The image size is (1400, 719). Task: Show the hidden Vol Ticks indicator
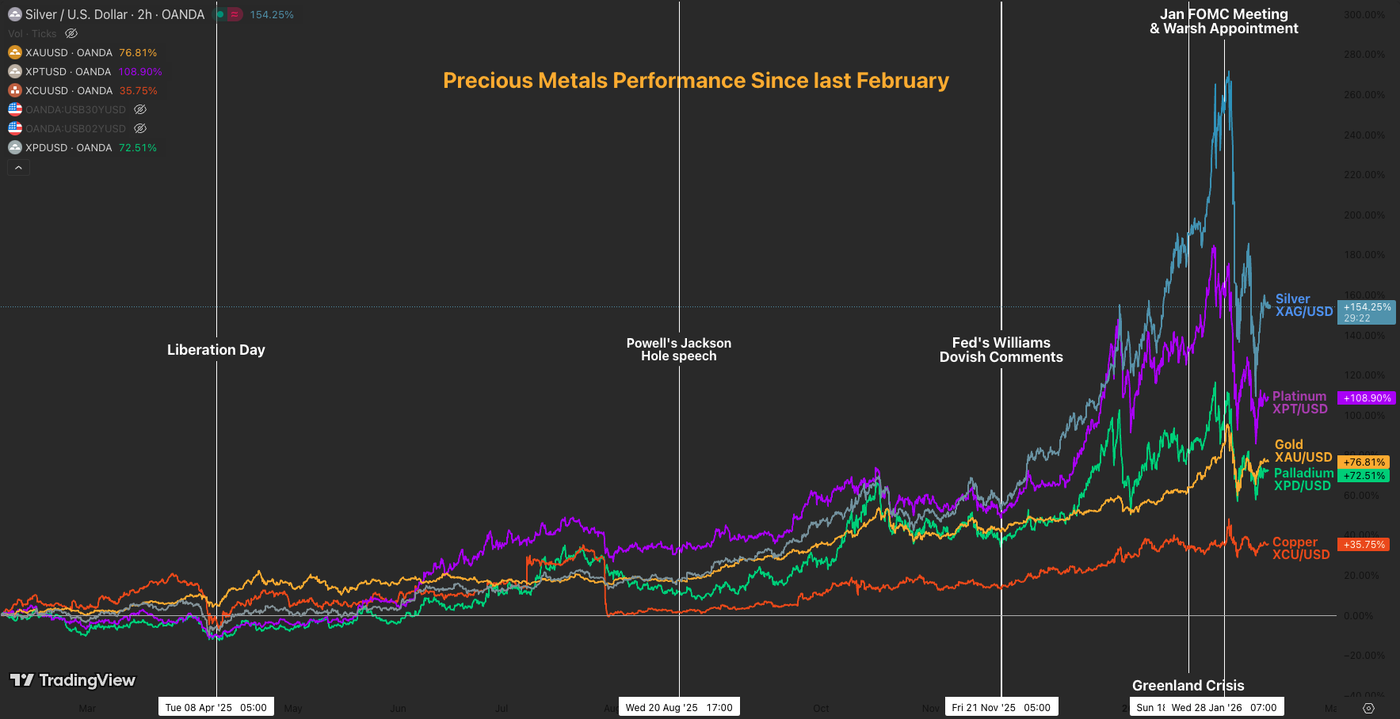(x=71, y=33)
